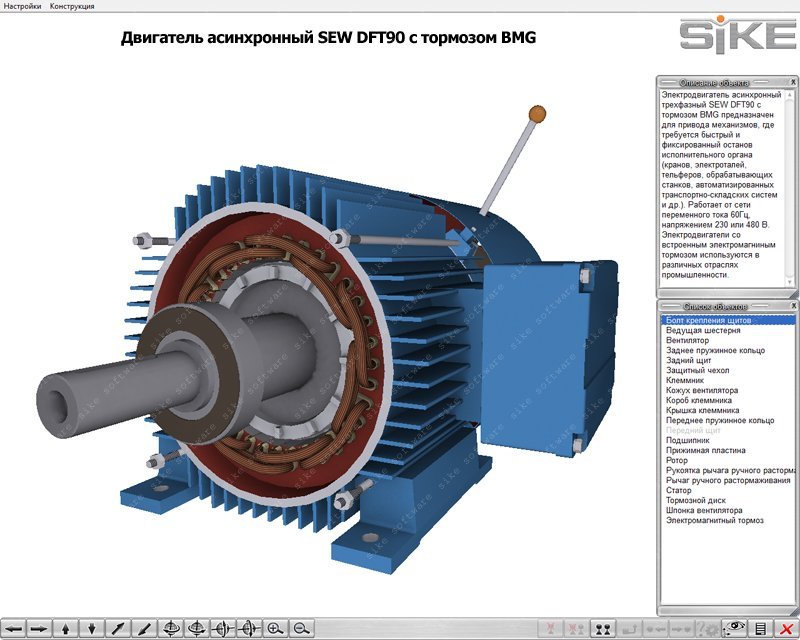The image size is (800, 640).
Task: Click the zoom in magnifier icon
Action: (274, 629)
